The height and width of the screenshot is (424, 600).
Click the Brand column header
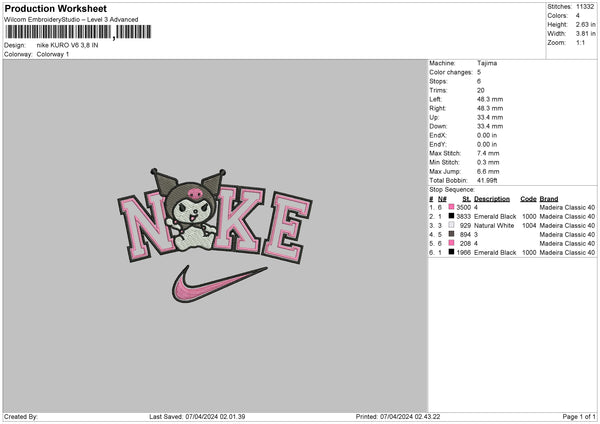point(549,199)
